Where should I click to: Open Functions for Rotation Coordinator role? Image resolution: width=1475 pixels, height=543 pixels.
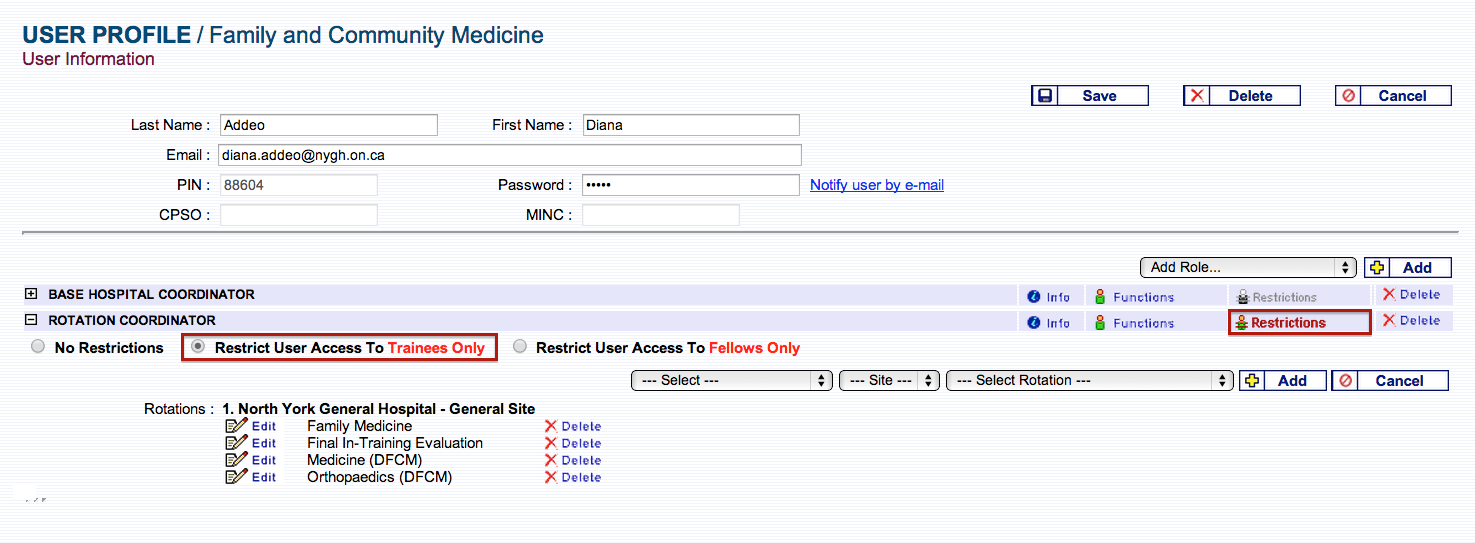tap(1134, 323)
